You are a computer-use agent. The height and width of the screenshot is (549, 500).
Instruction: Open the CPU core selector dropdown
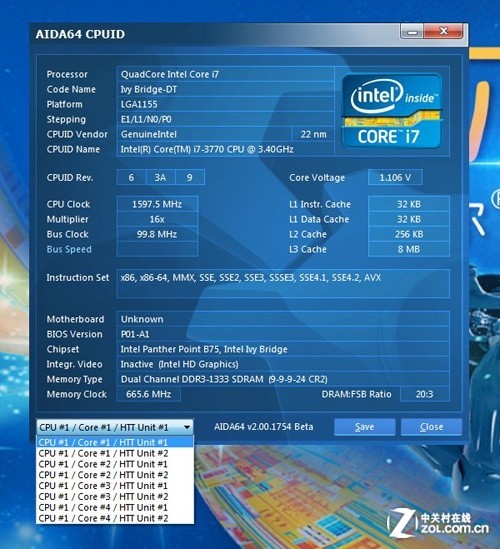(x=114, y=427)
